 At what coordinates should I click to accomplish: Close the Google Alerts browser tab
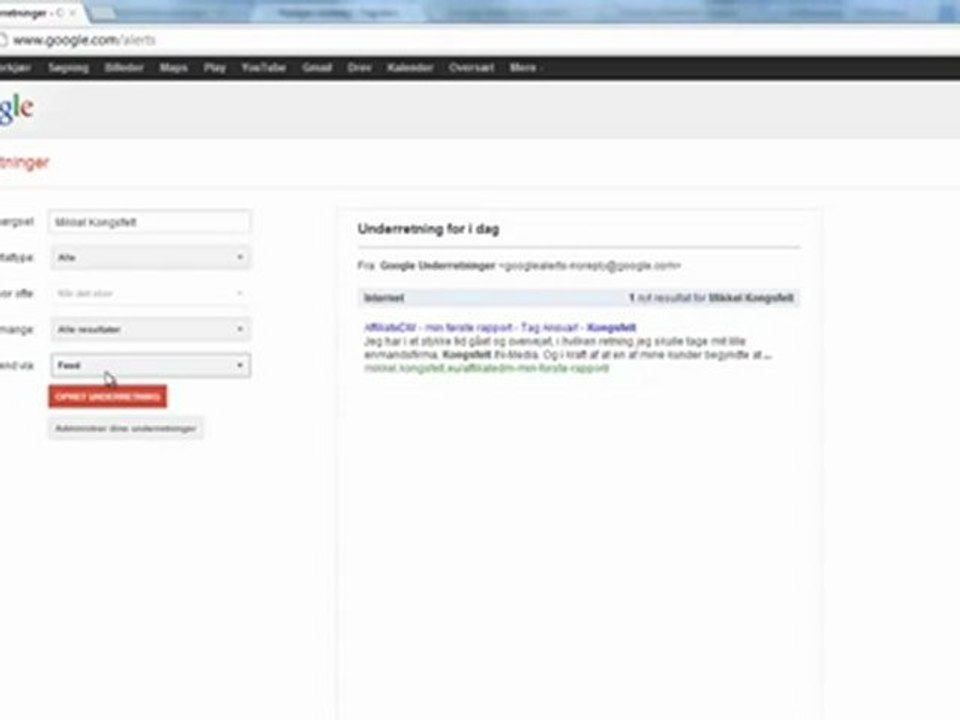pos(72,12)
